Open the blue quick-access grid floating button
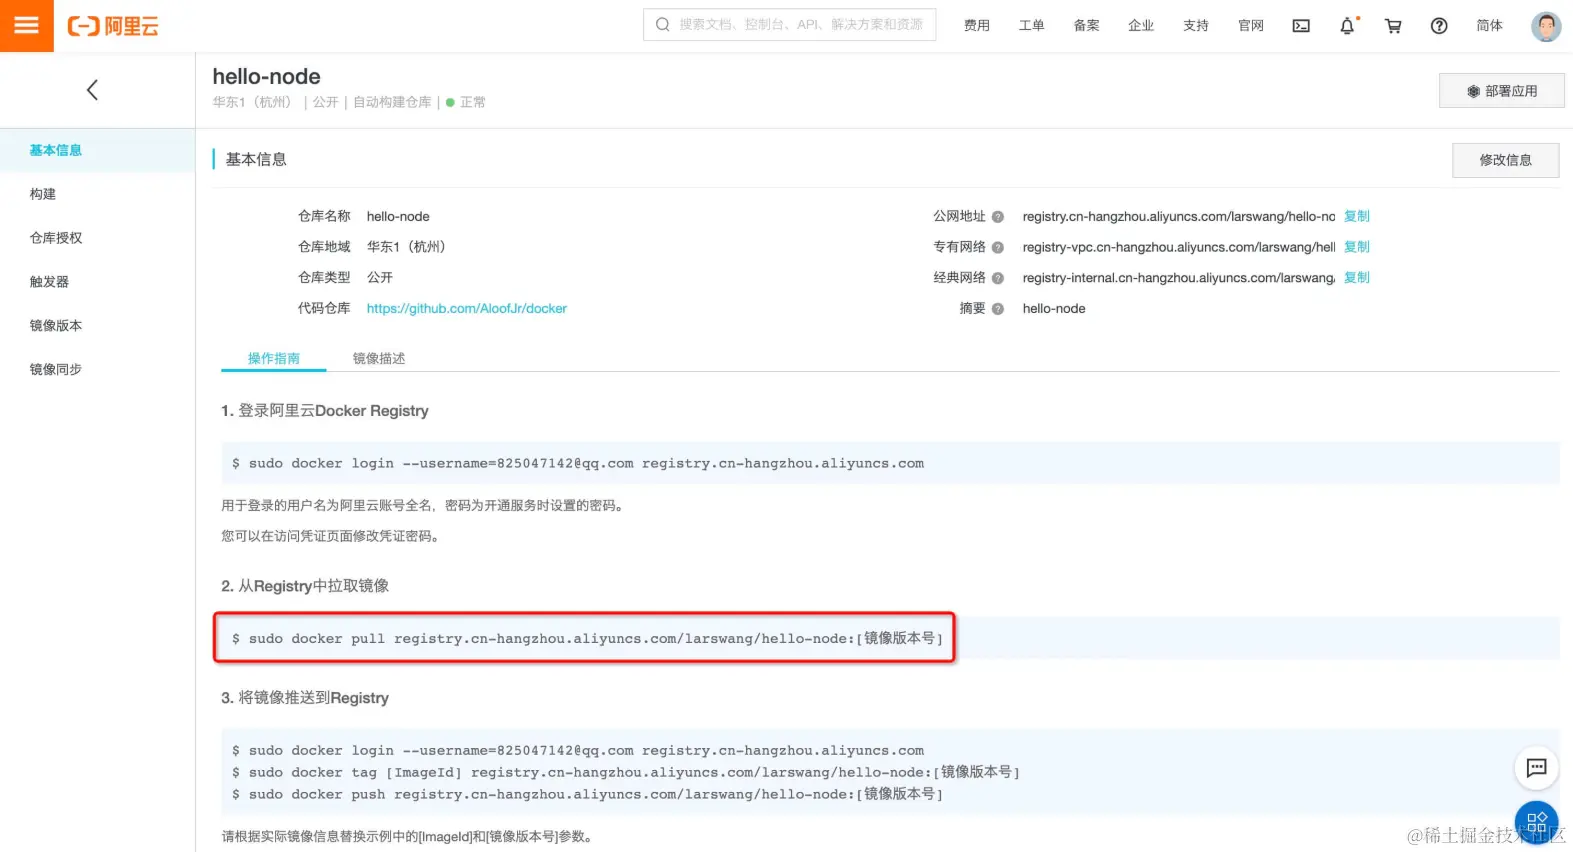 [1537, 823]
